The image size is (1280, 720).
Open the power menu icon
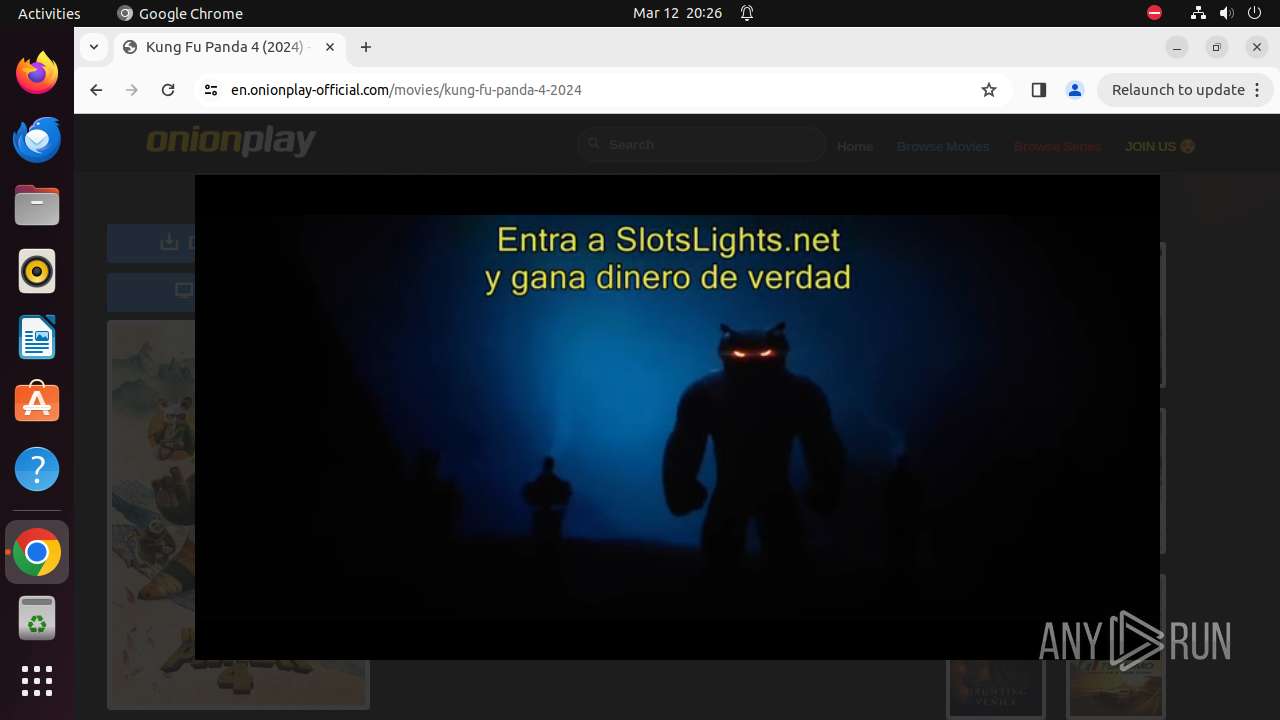pos(1255,13)
